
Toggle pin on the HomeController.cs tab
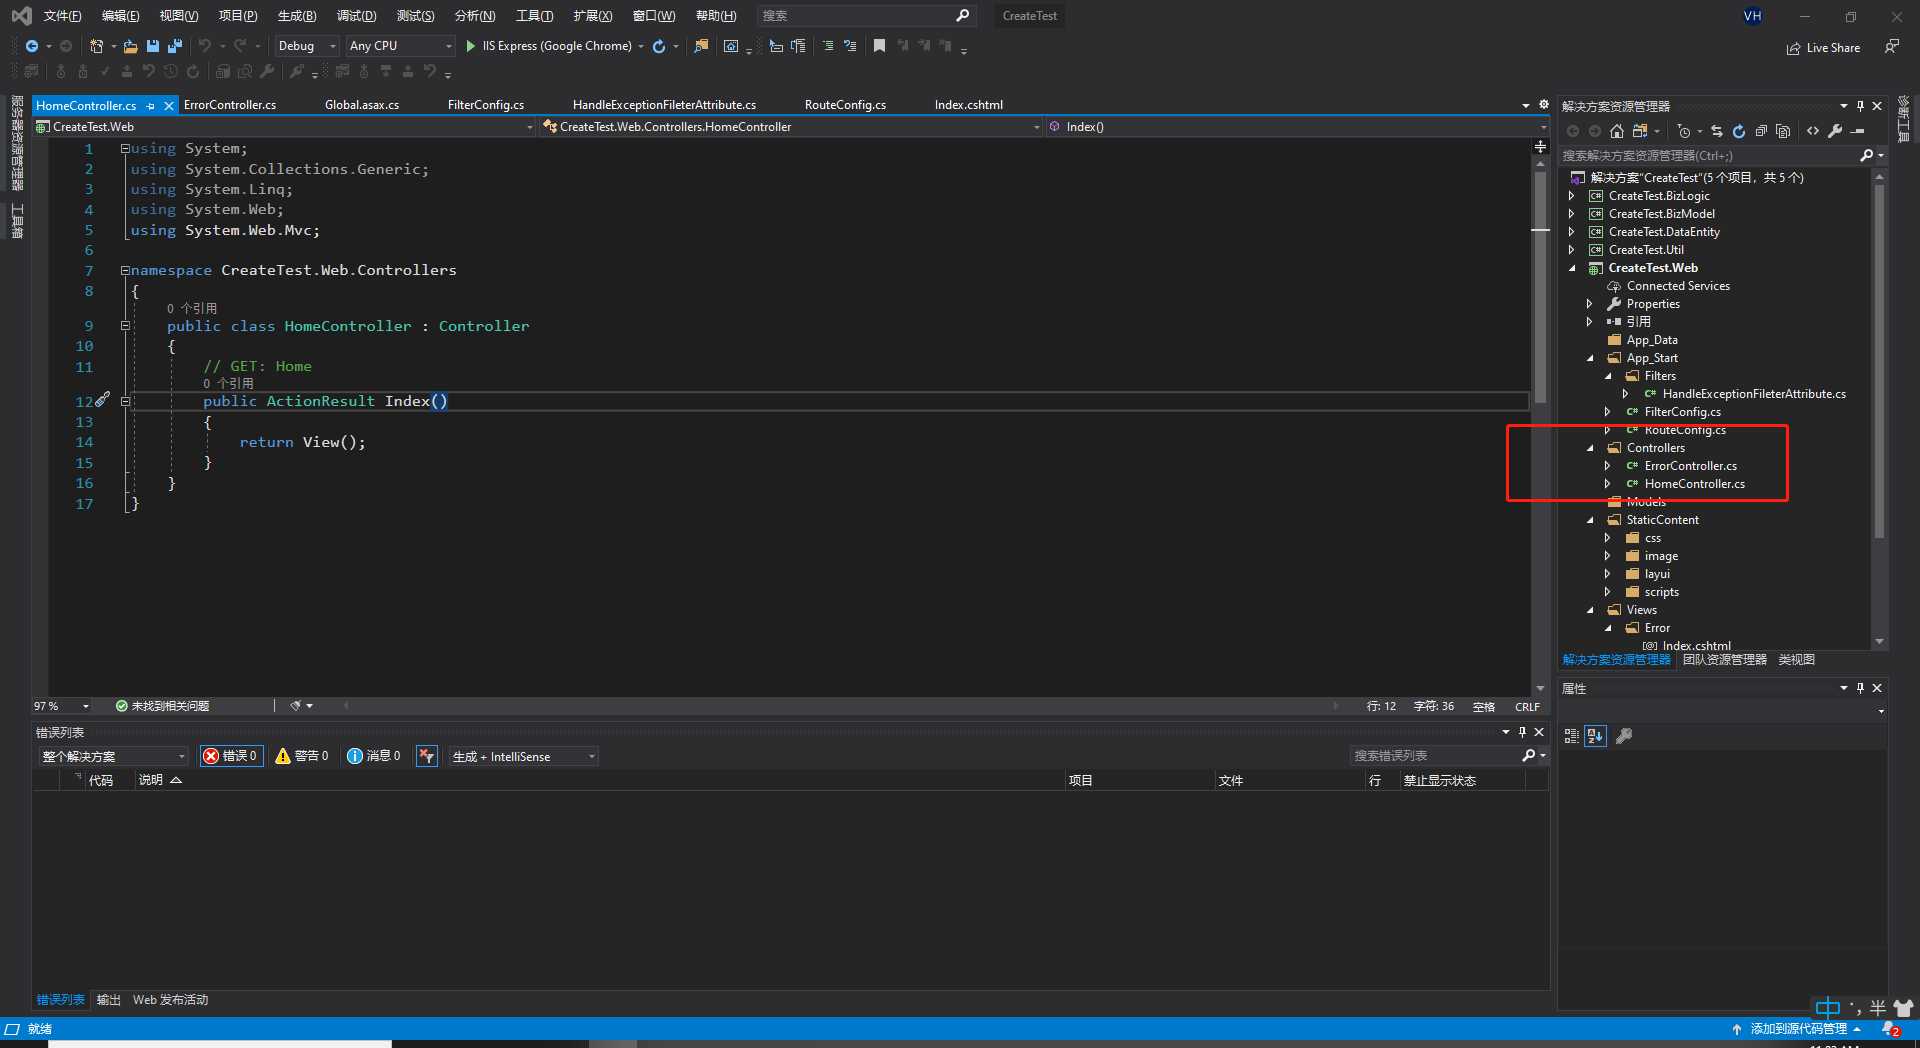click(x=151, y=106)
